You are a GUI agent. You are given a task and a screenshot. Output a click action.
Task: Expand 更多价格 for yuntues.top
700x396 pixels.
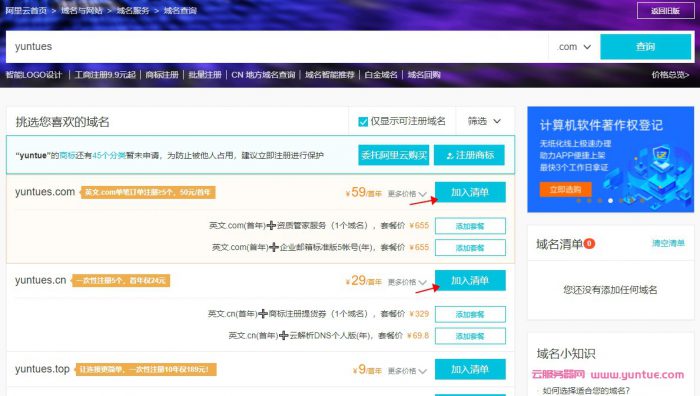click(407, 371)
